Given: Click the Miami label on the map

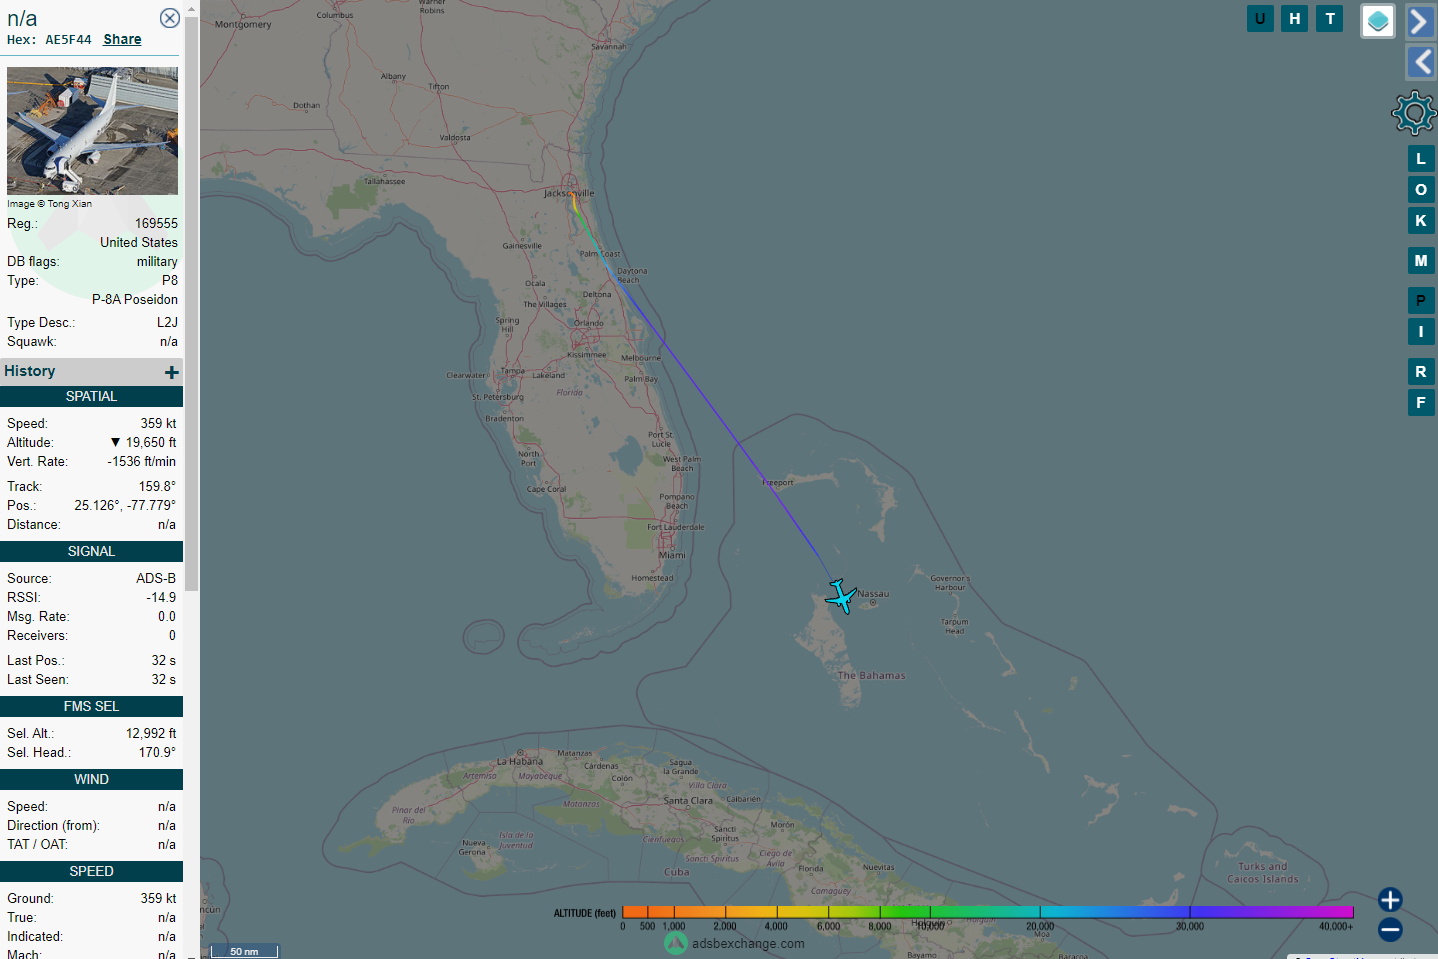Looking at the screenshot, I should (672, 555).
